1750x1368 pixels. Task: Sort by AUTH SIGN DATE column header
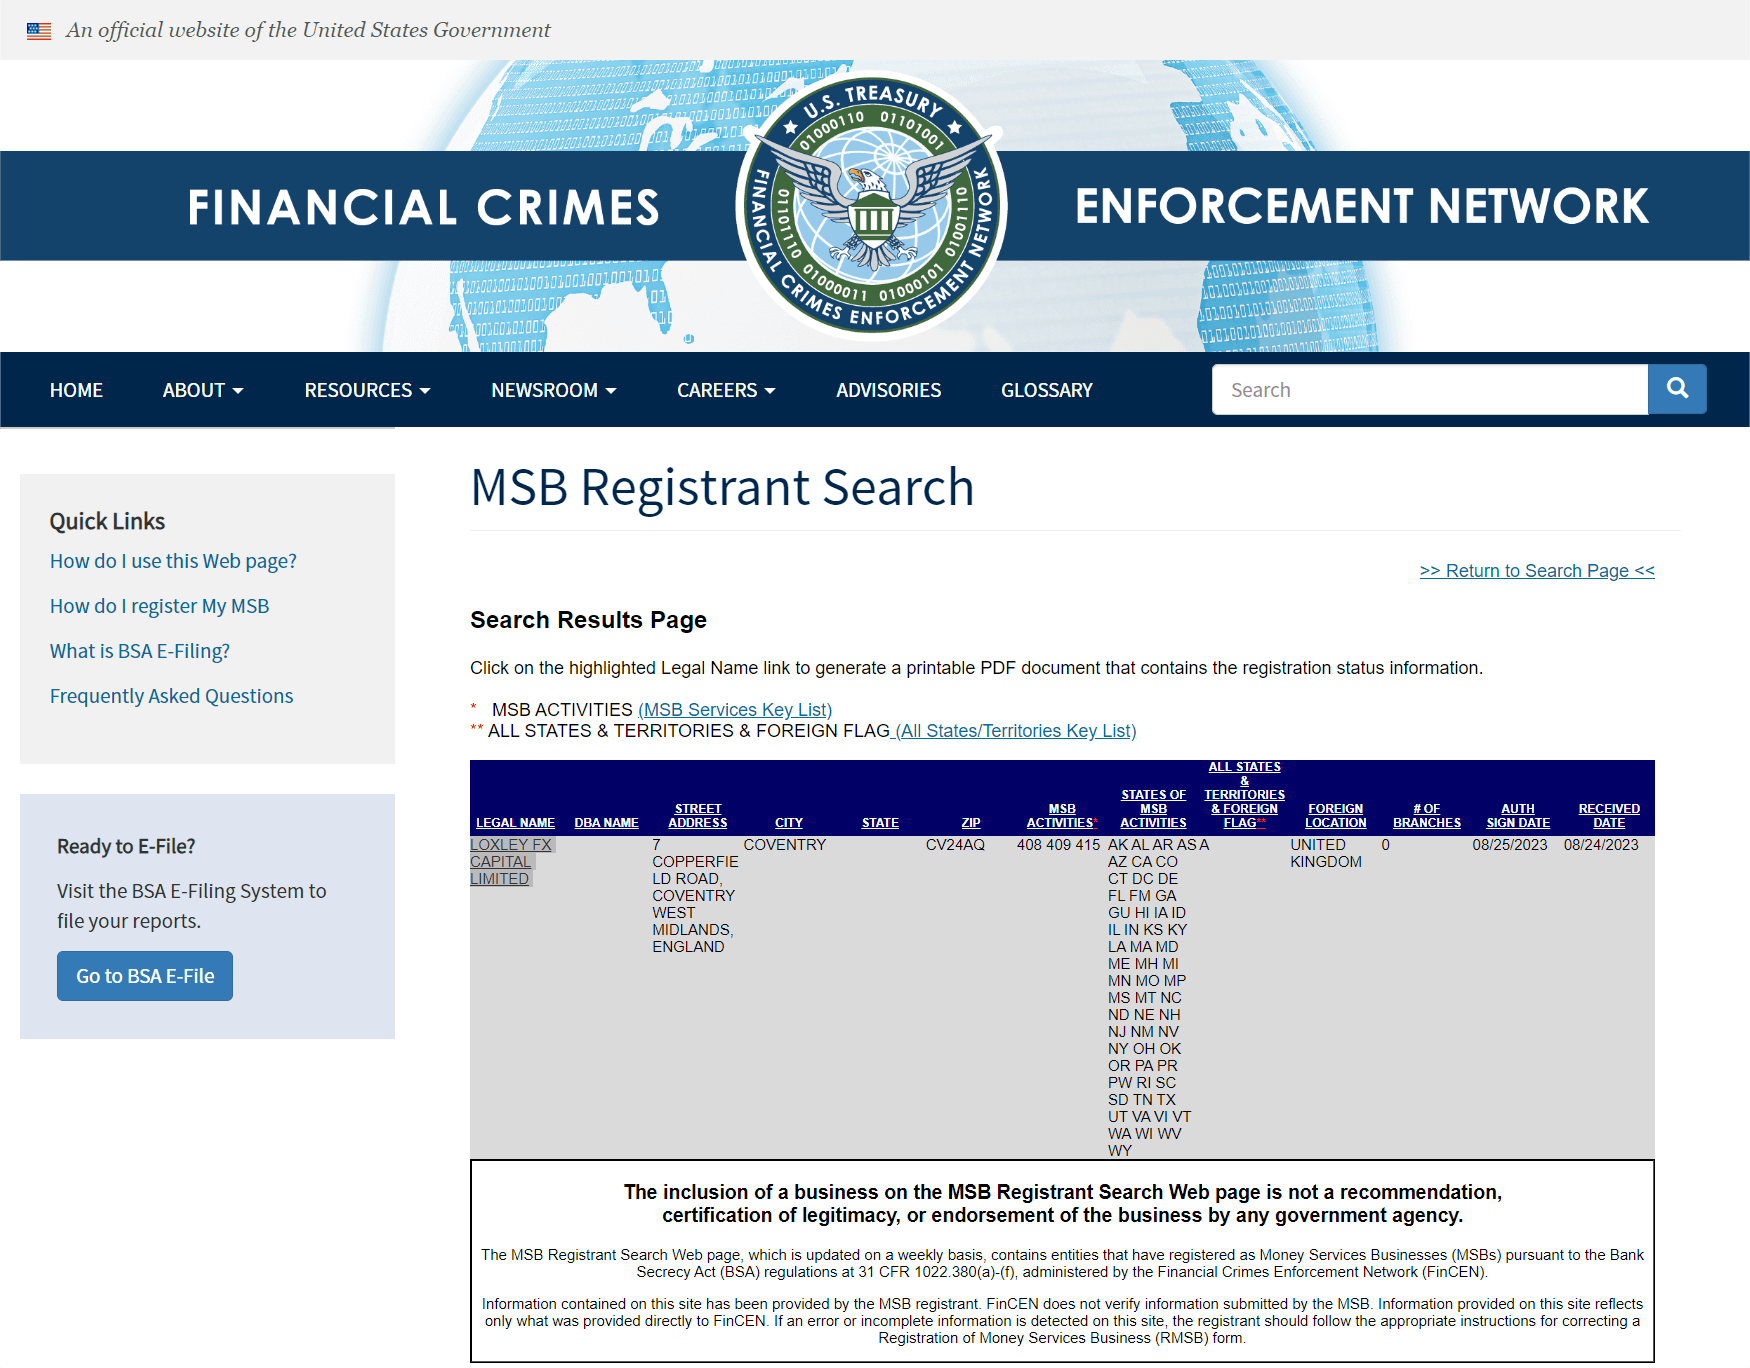click(x=1518, y=816)
